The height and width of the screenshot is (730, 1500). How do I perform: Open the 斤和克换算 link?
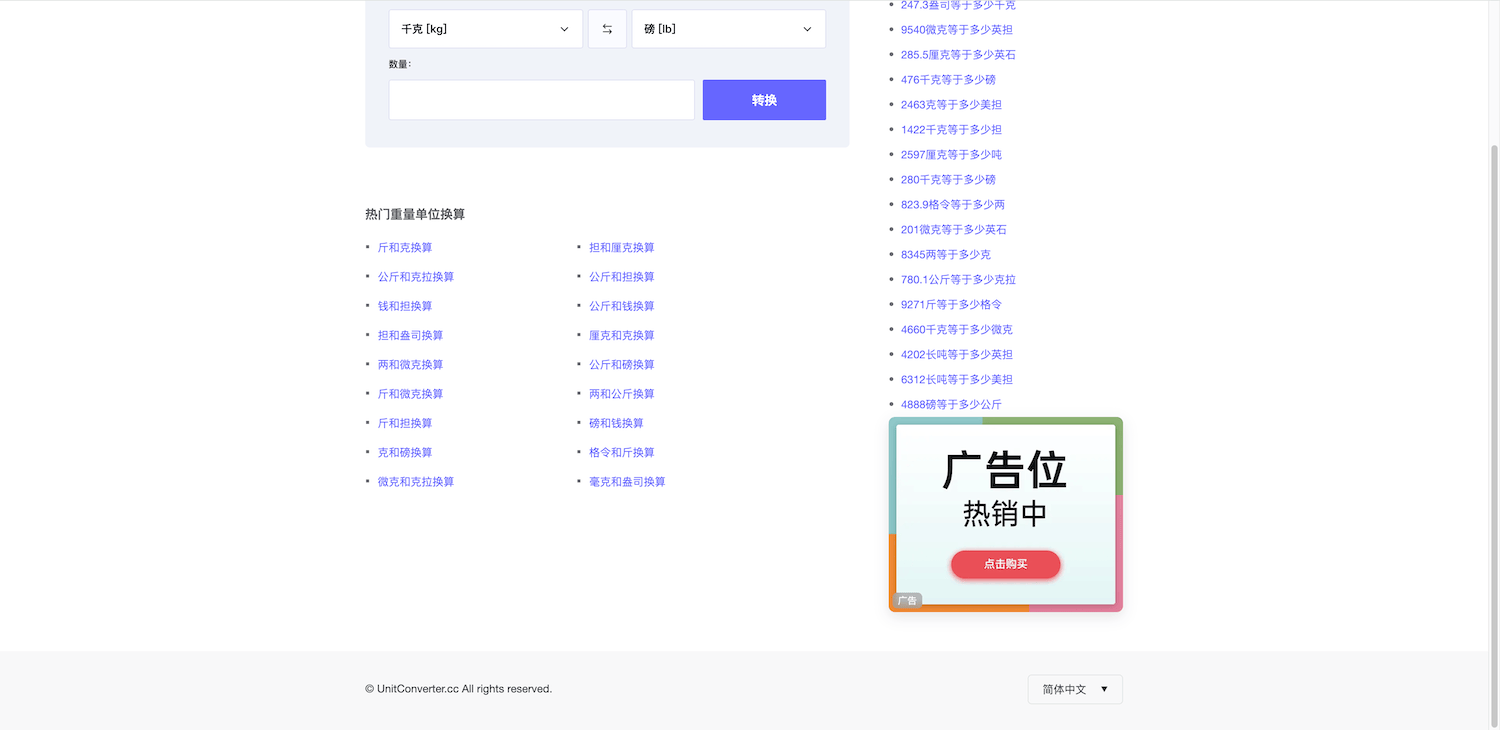(405, 247)
